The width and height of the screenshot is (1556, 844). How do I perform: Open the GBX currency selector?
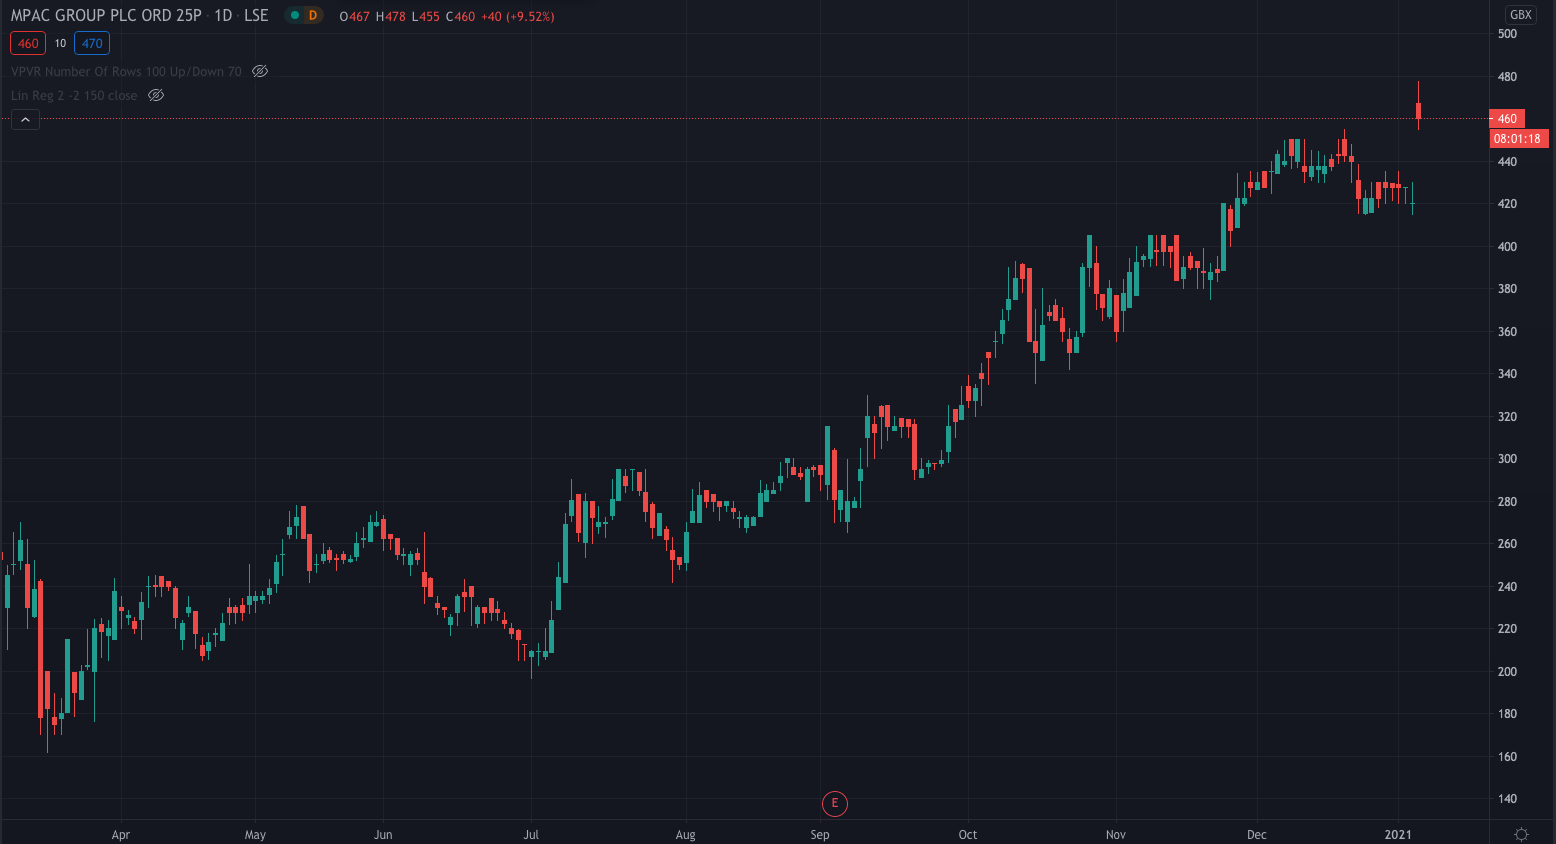coord(1520,15)
